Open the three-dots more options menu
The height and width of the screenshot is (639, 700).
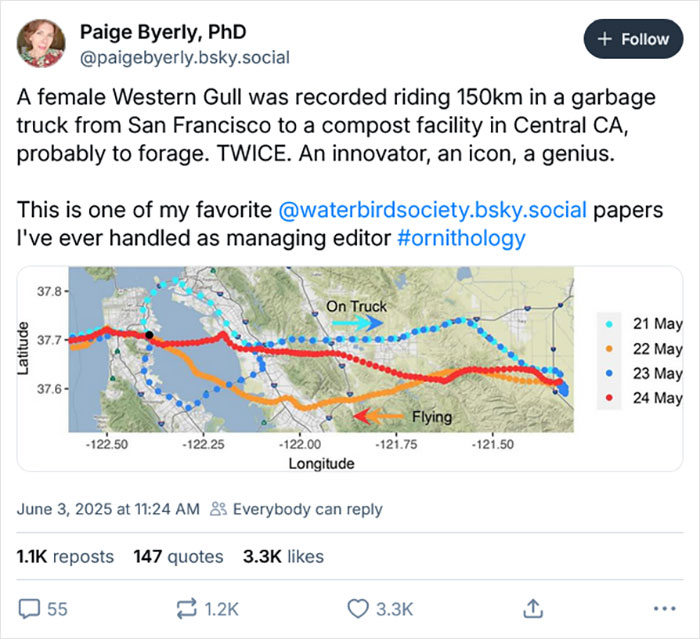pyautogui.click(x=663, y=607)
